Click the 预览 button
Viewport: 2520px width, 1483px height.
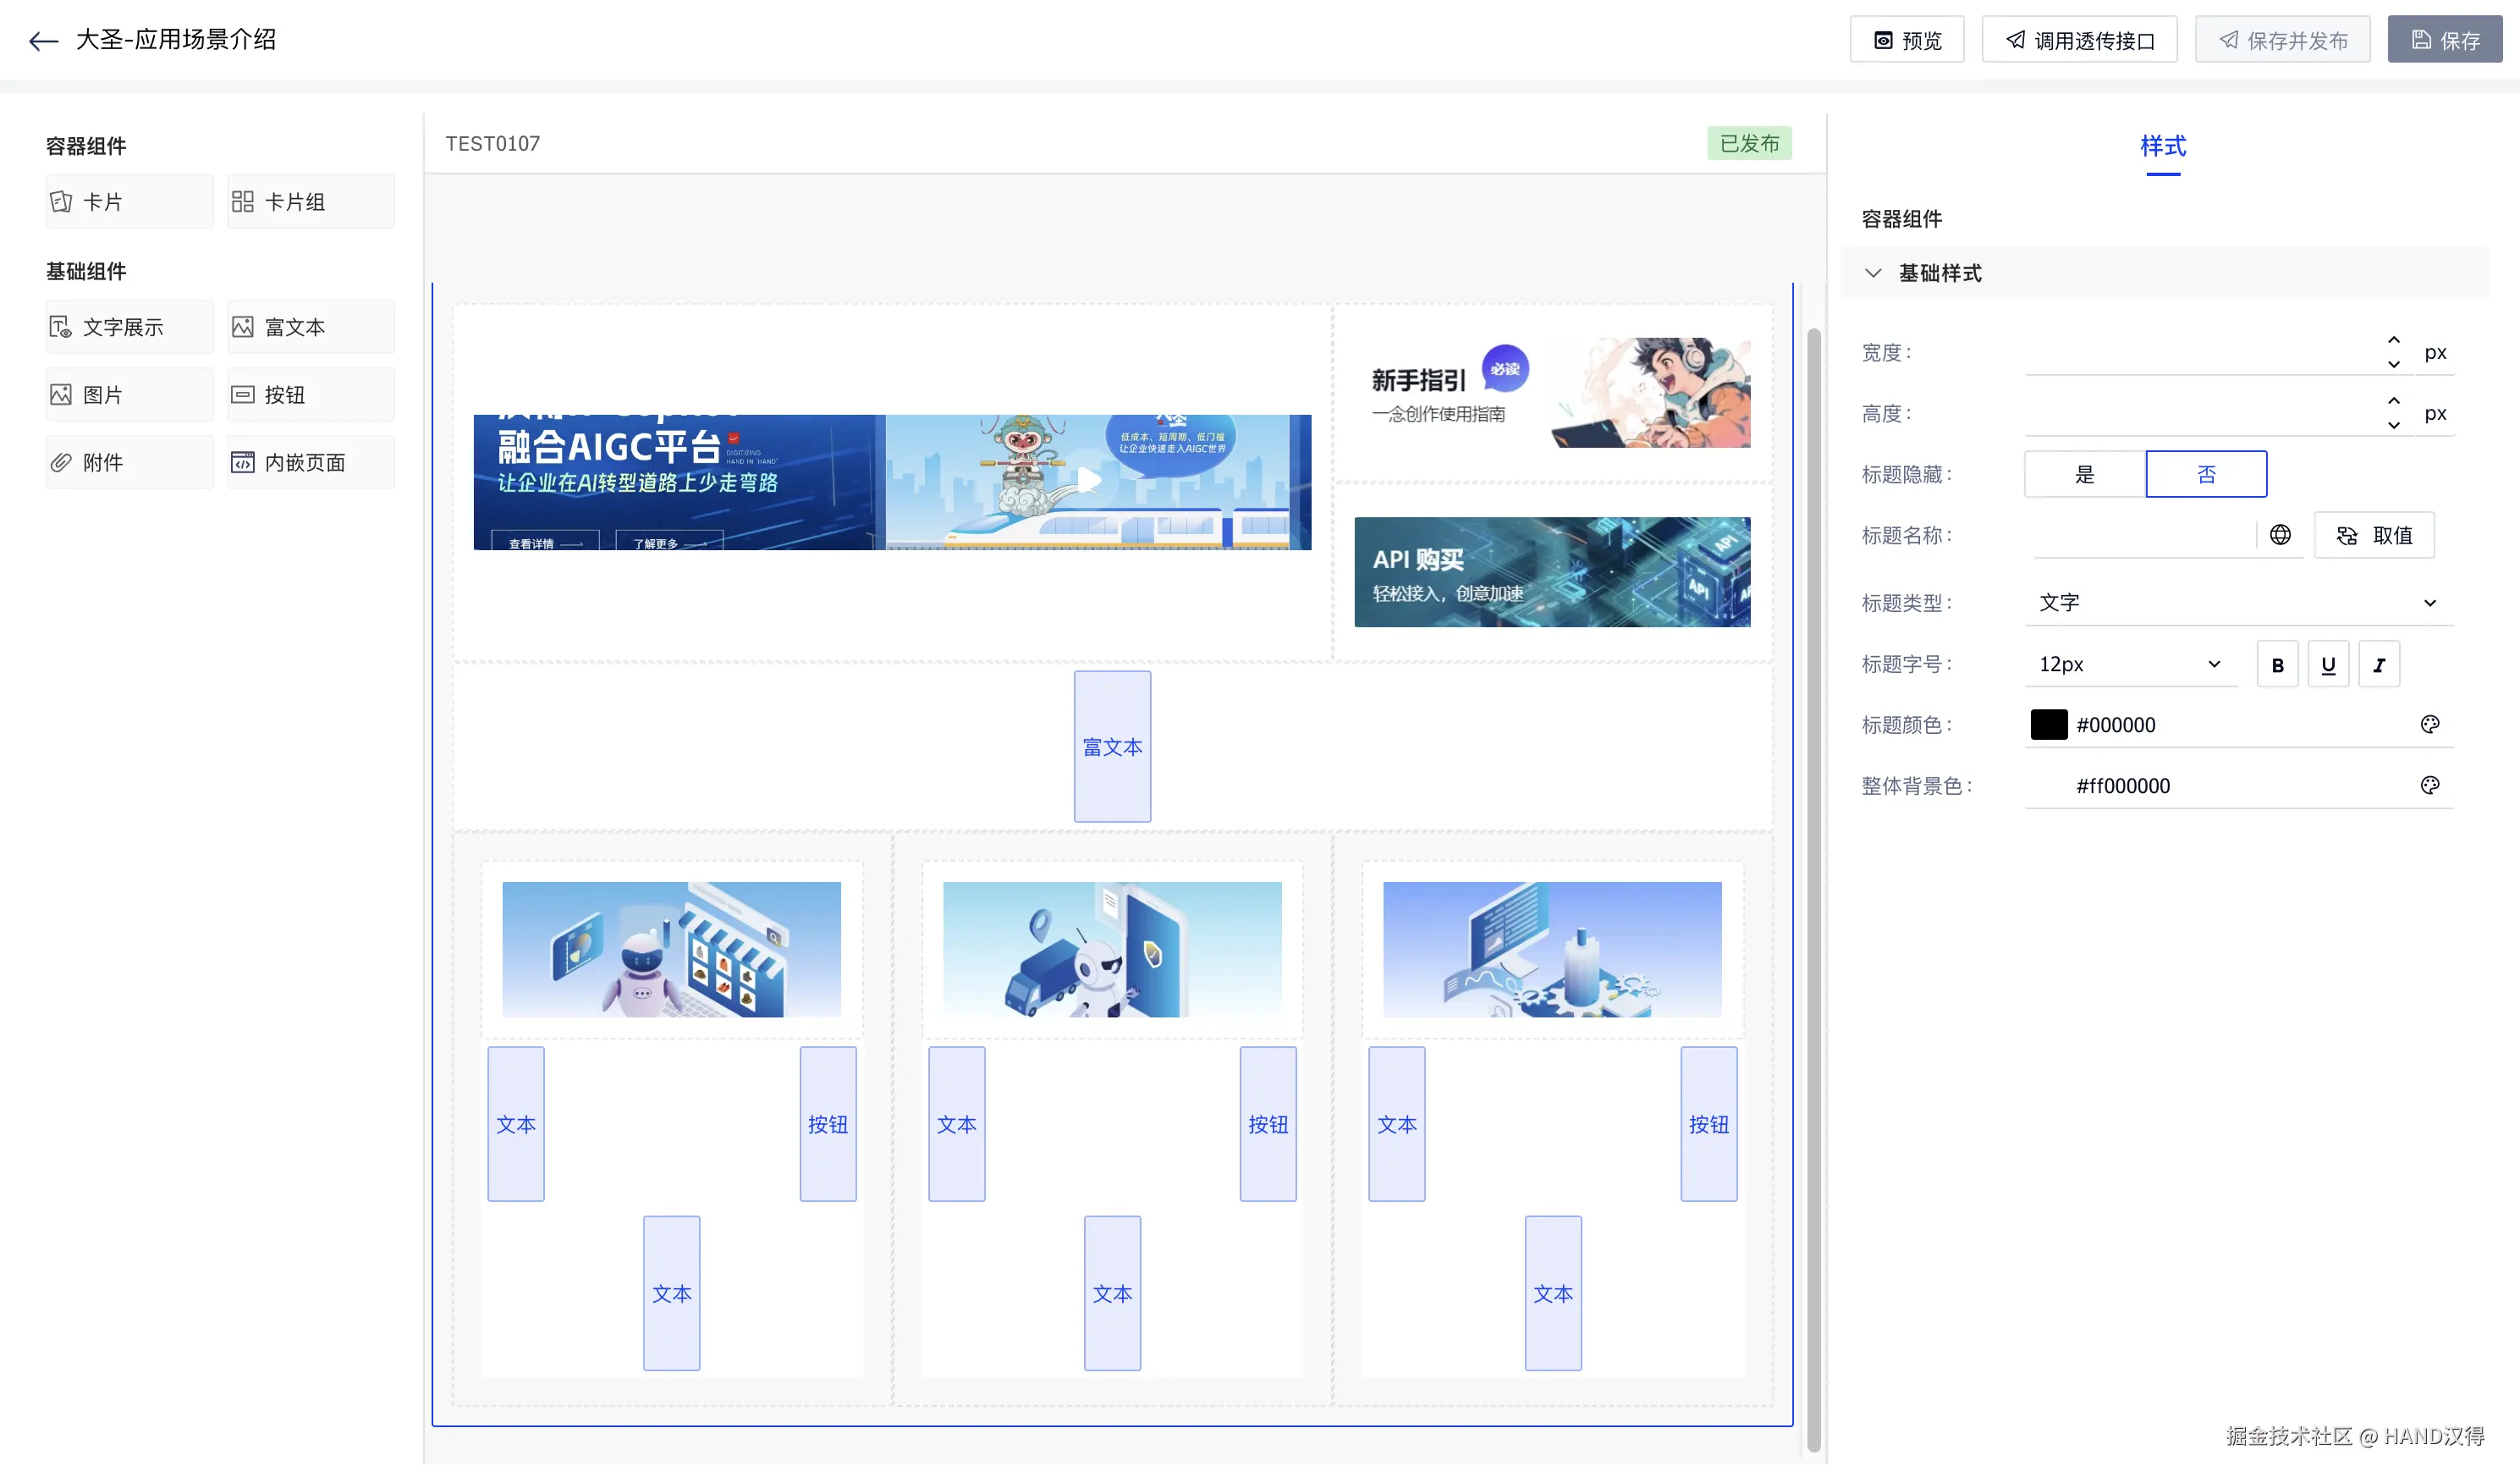pos(1907,40)
